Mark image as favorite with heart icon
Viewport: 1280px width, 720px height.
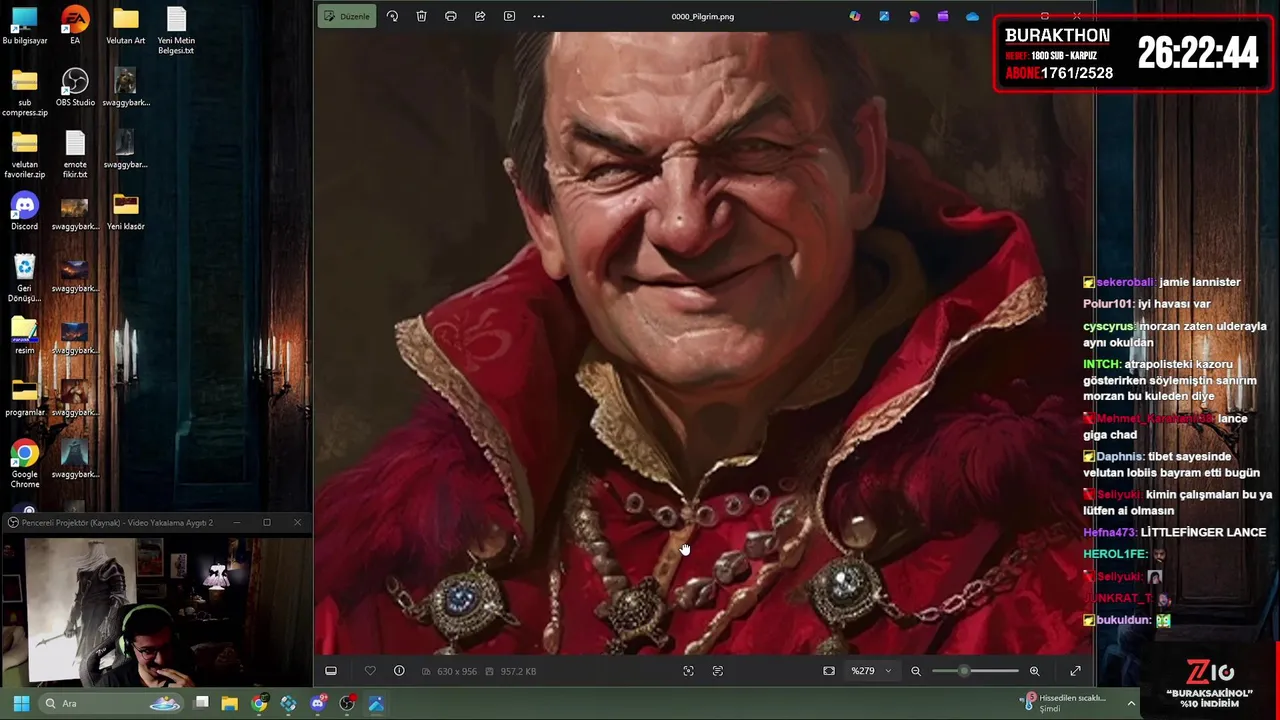370,671
